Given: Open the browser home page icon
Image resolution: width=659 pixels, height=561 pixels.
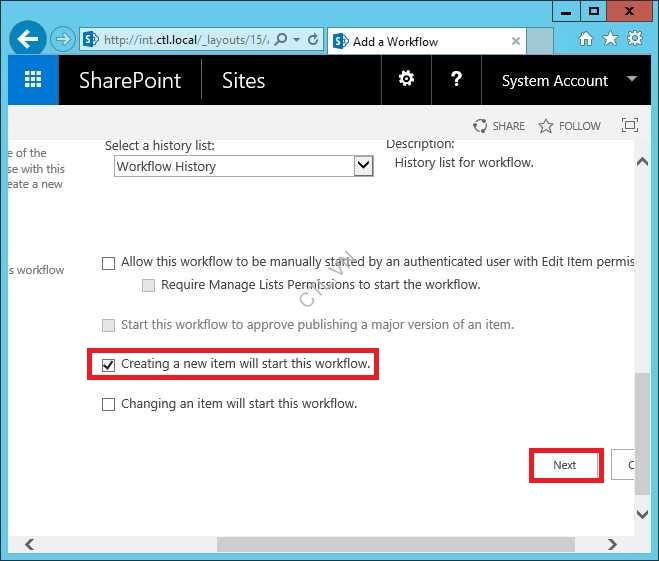Looking at the screenshot, I should 586,40.
